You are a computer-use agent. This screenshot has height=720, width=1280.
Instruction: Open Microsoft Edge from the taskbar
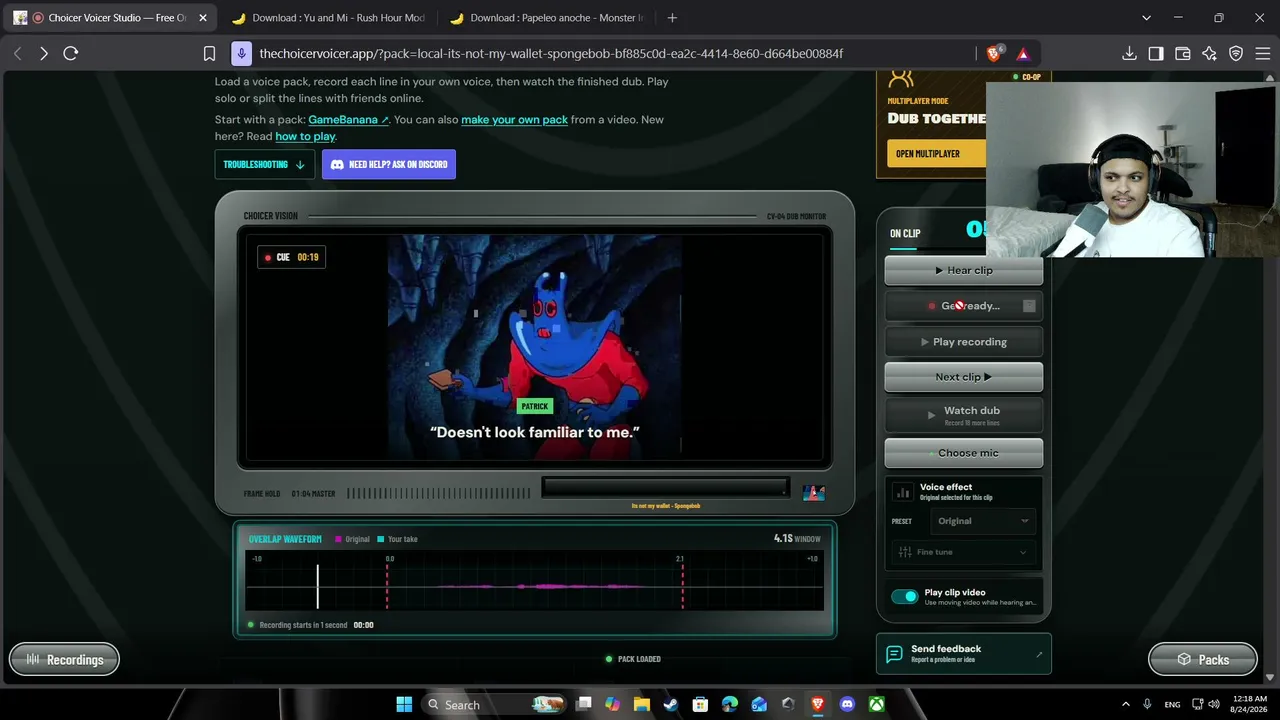click(x=729, y=704)
